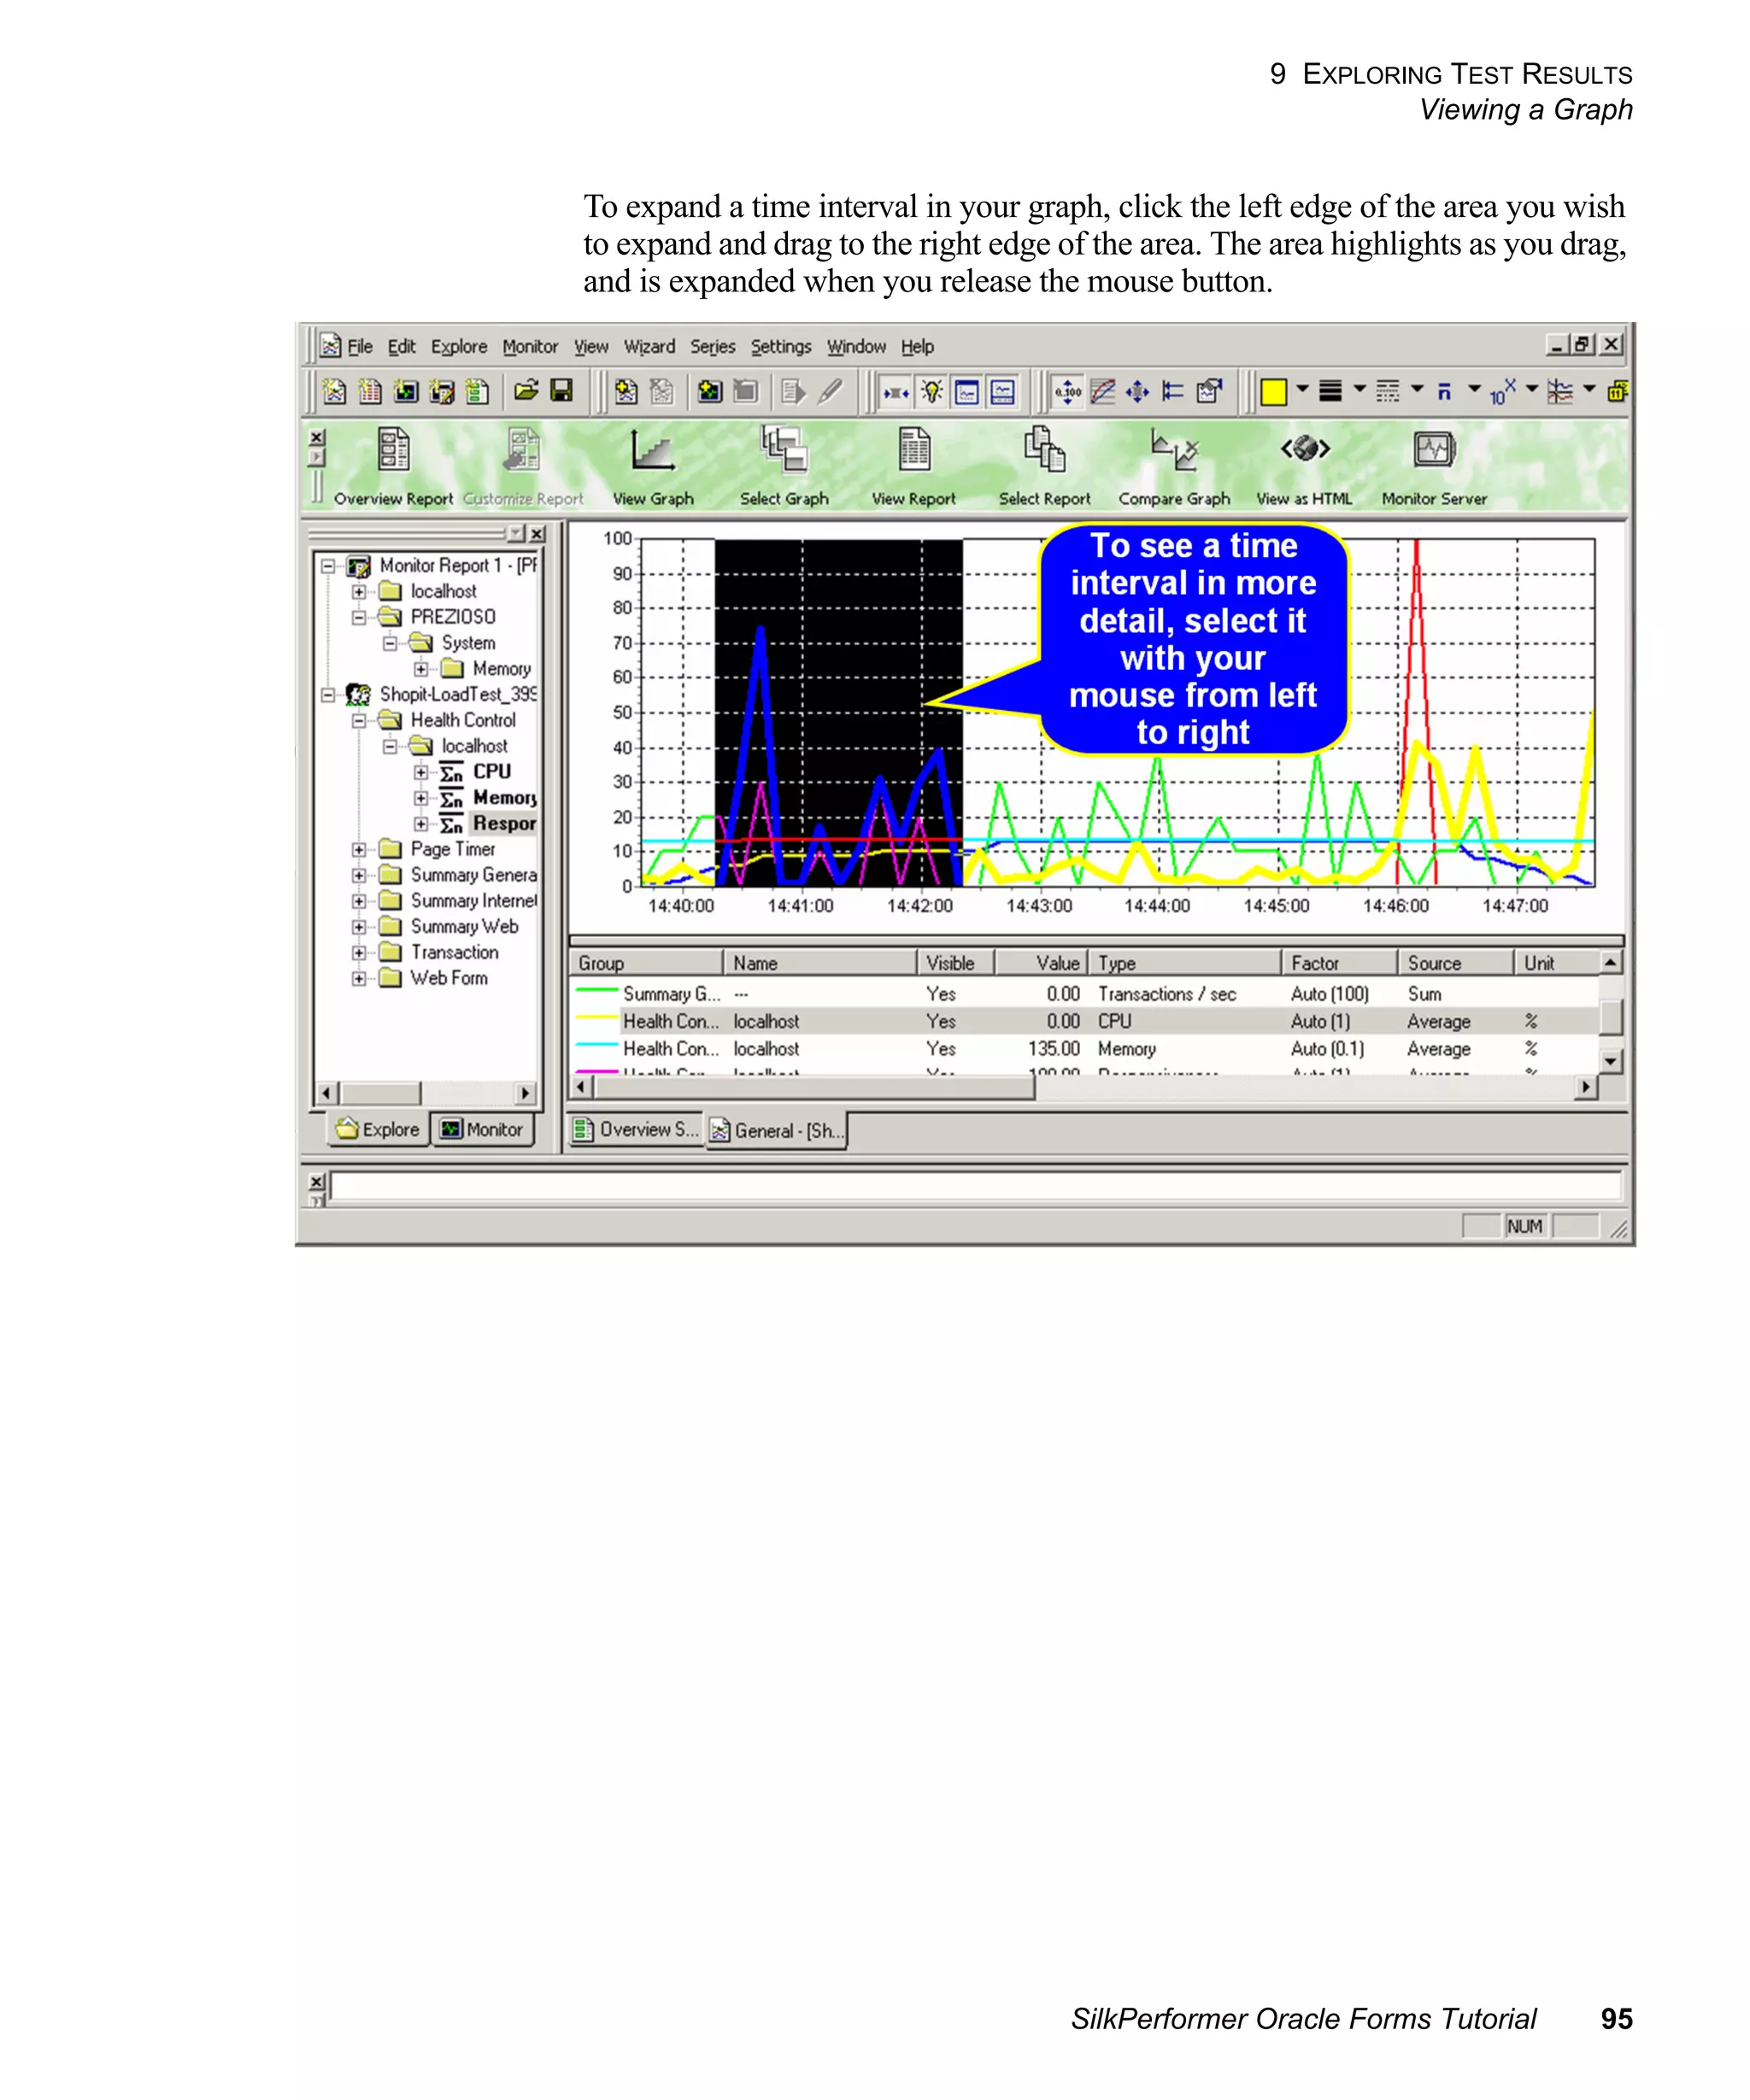
Task: Click the pencil edit toolbar icon
Action: 830,391
